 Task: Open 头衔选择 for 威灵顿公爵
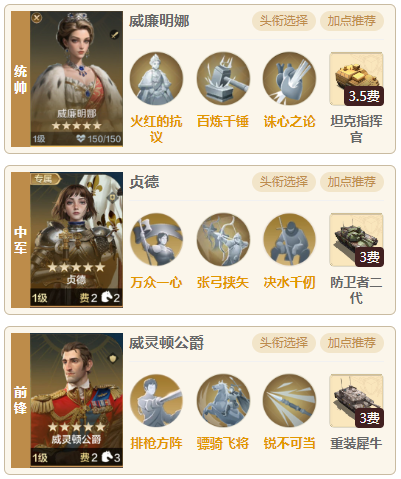(x=284, y=343)
